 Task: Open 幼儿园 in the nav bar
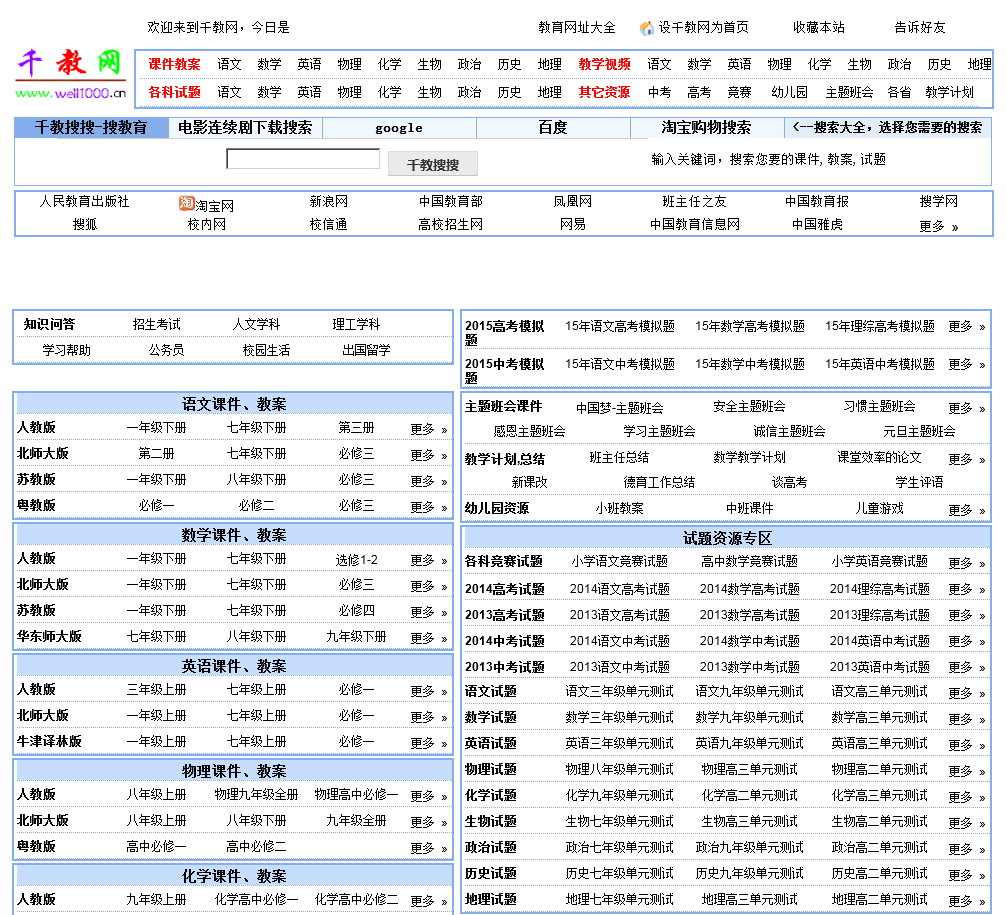coord(789,92)
